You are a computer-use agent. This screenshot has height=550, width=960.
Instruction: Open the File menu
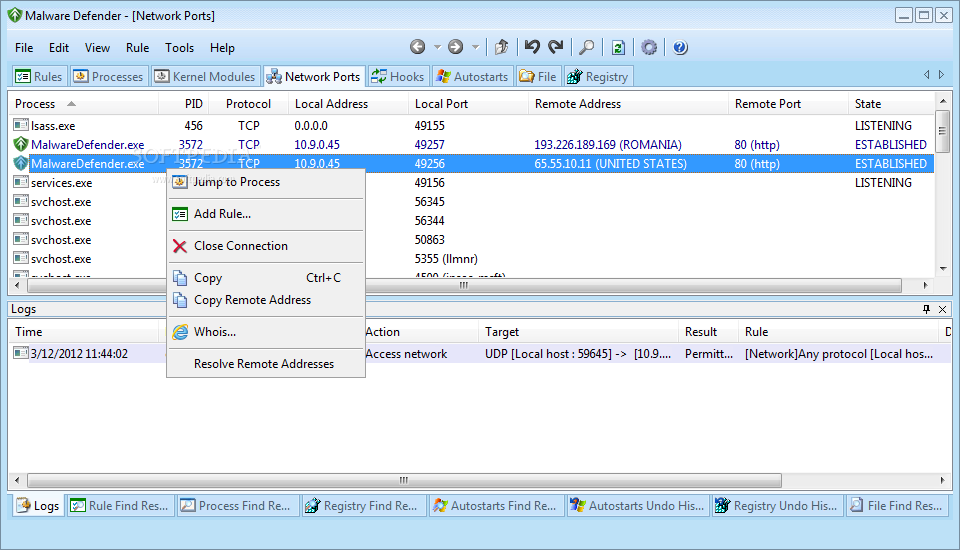click(24, 48)
